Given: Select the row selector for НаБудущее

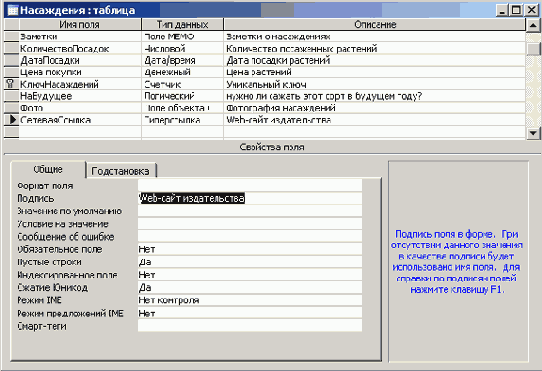Looking at the screenshot, I should point(11,96).
